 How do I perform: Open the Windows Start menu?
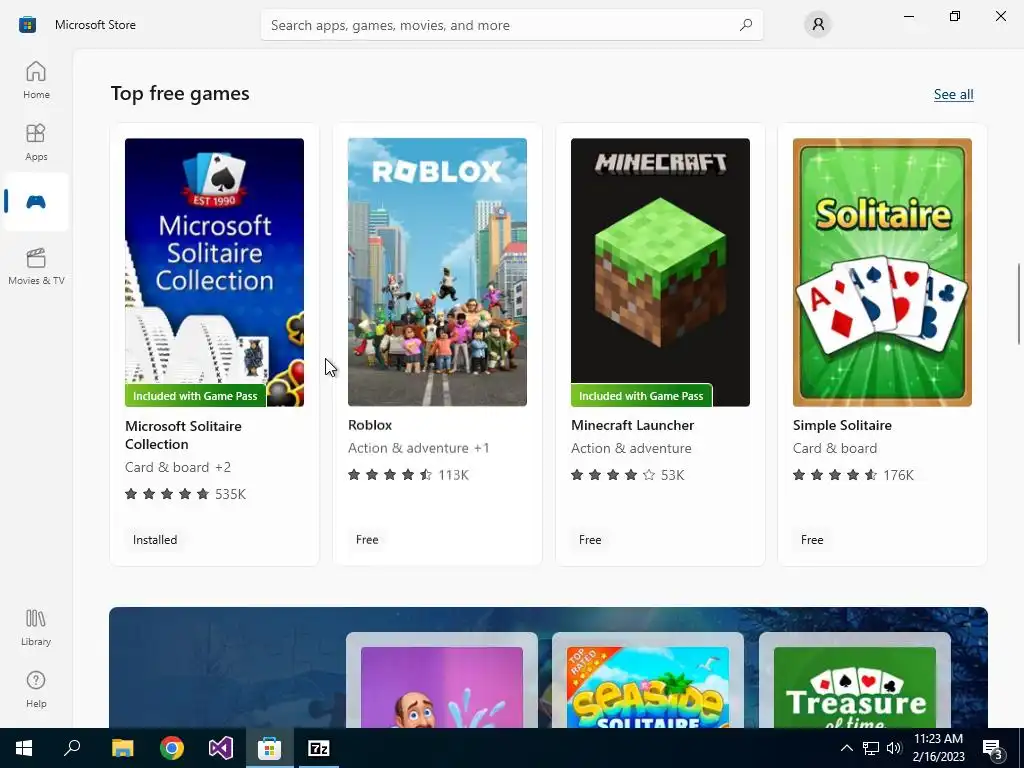pos(24,748)
